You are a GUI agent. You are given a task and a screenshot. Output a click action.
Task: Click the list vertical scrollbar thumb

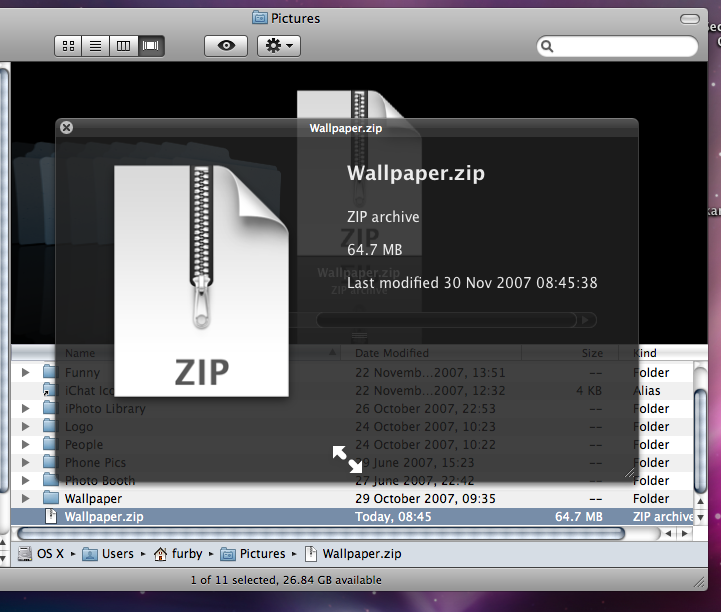pos(700,440)
